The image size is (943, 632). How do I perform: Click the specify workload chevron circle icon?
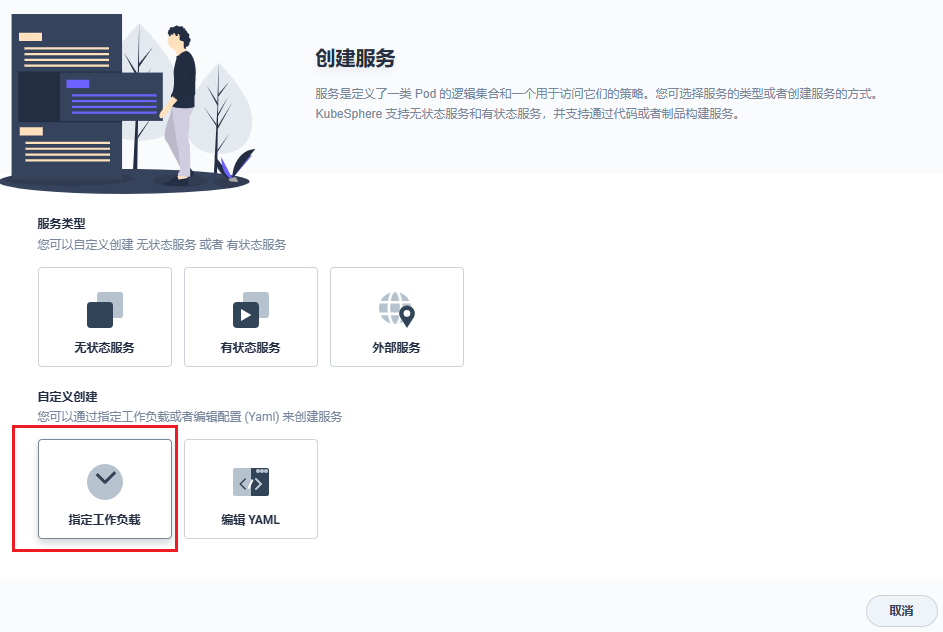pyautogui.click(x=104, y=482)
